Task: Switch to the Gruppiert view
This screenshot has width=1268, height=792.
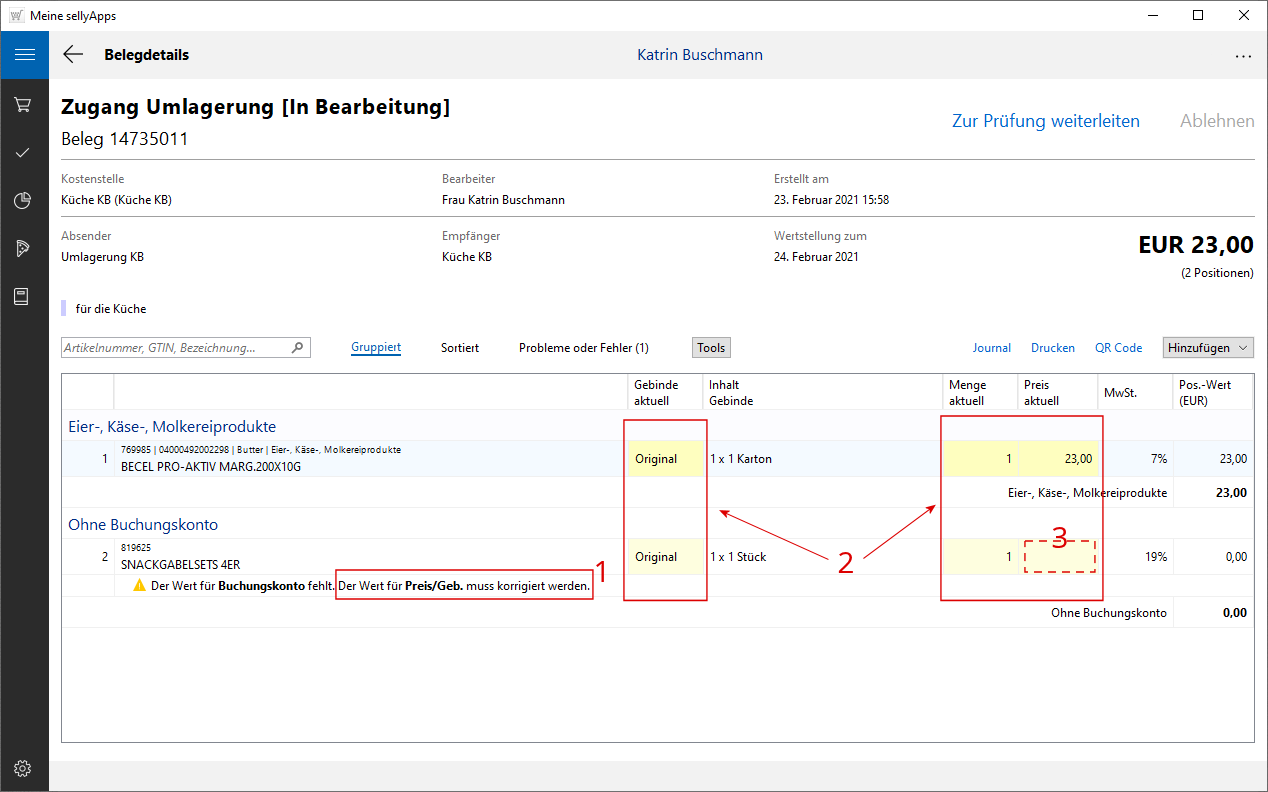Action: pos(376,348)
